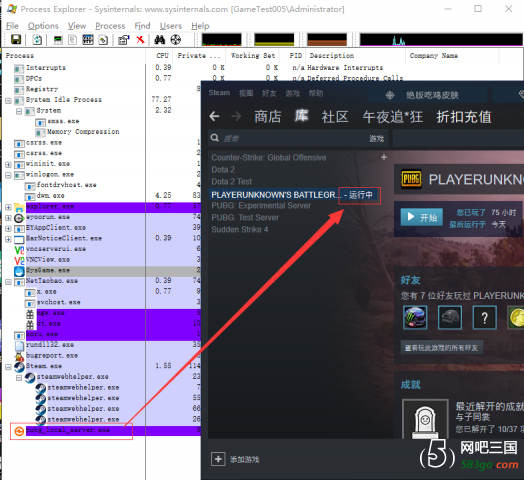Open the Find menu

[x=142, y=26]
